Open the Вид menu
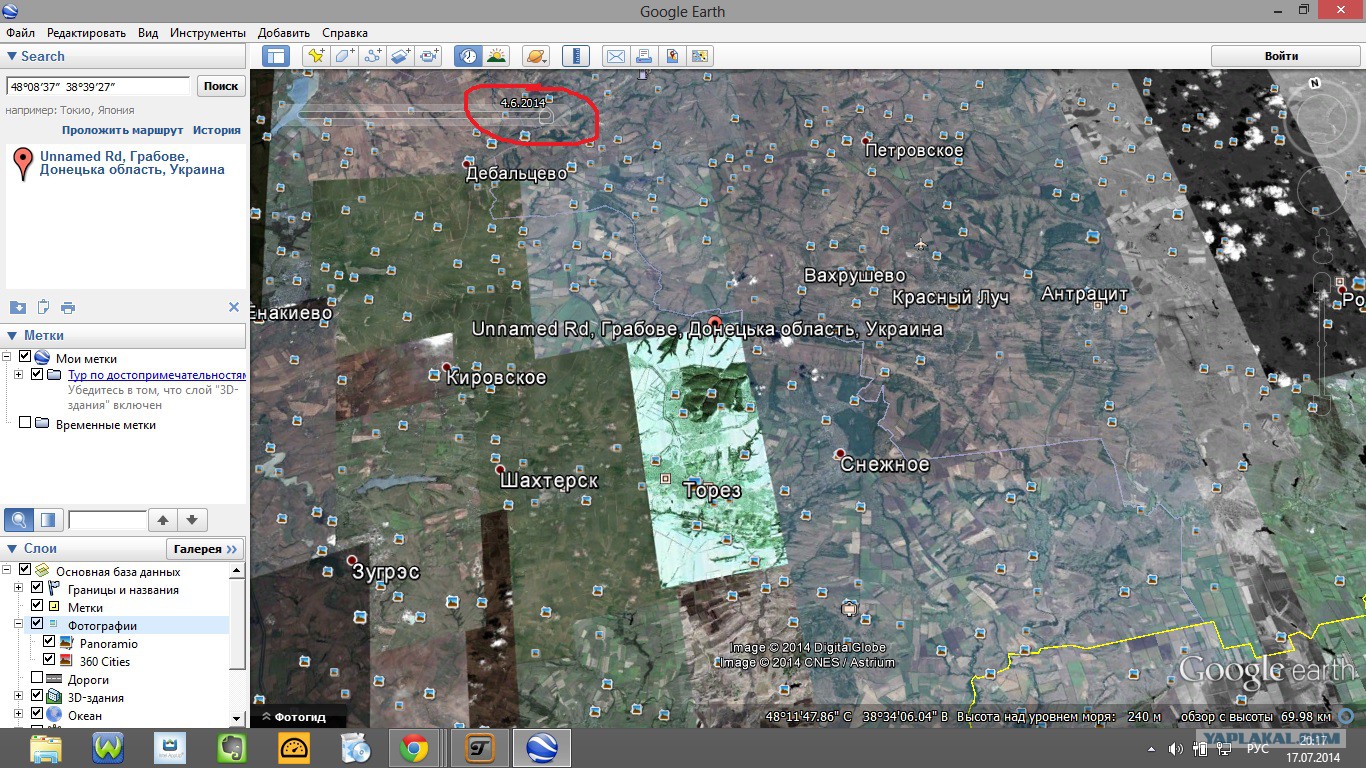Viewport: 1366px width, 768px height. tap(148, 33)
